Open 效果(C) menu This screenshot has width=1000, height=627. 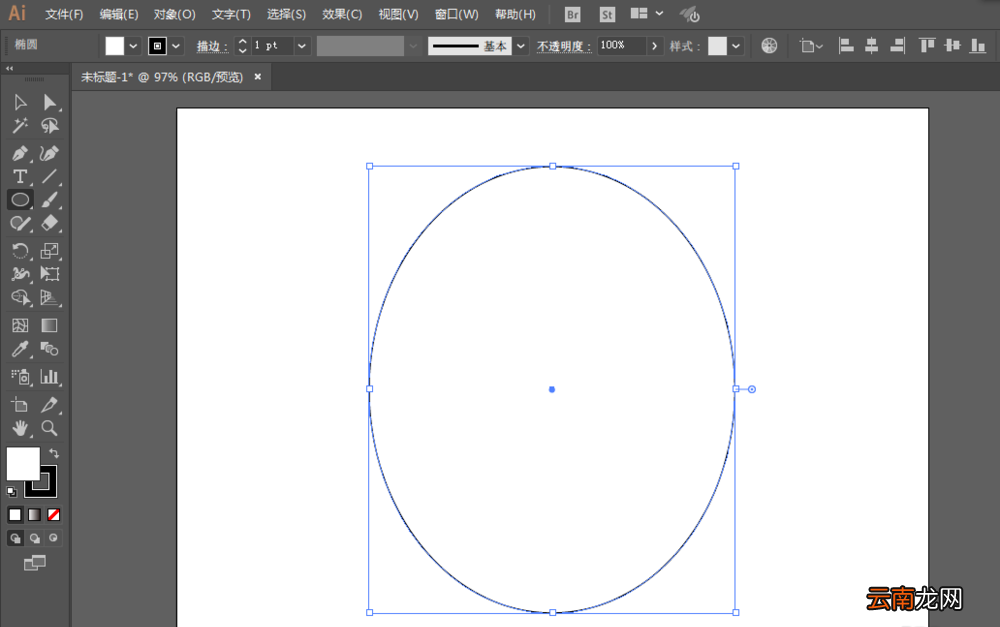coord(342,14)
